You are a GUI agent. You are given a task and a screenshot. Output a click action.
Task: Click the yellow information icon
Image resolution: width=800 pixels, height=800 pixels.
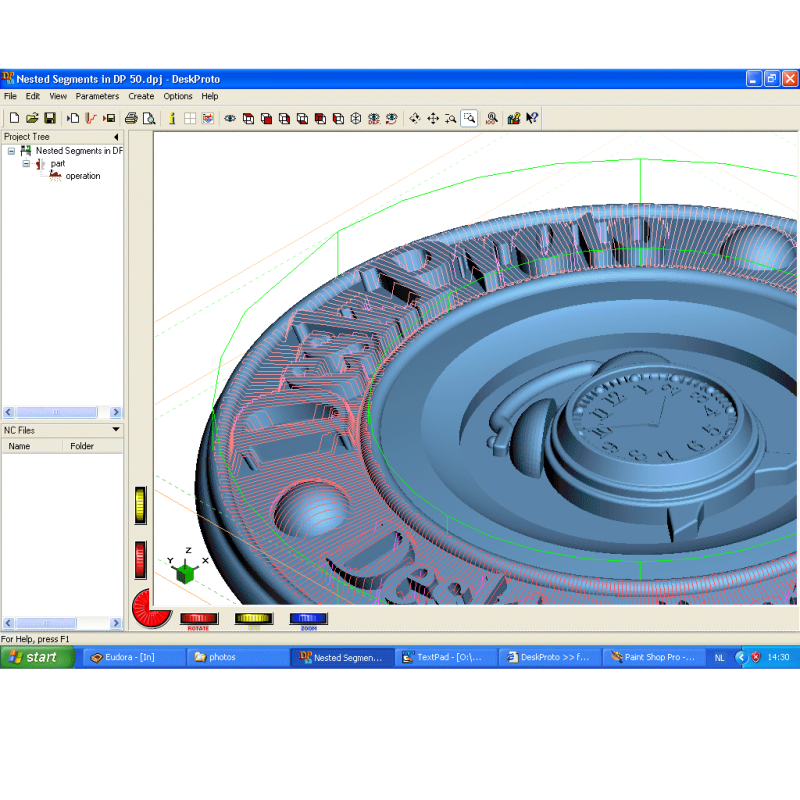pyautogui.click(x=172, y=118)
